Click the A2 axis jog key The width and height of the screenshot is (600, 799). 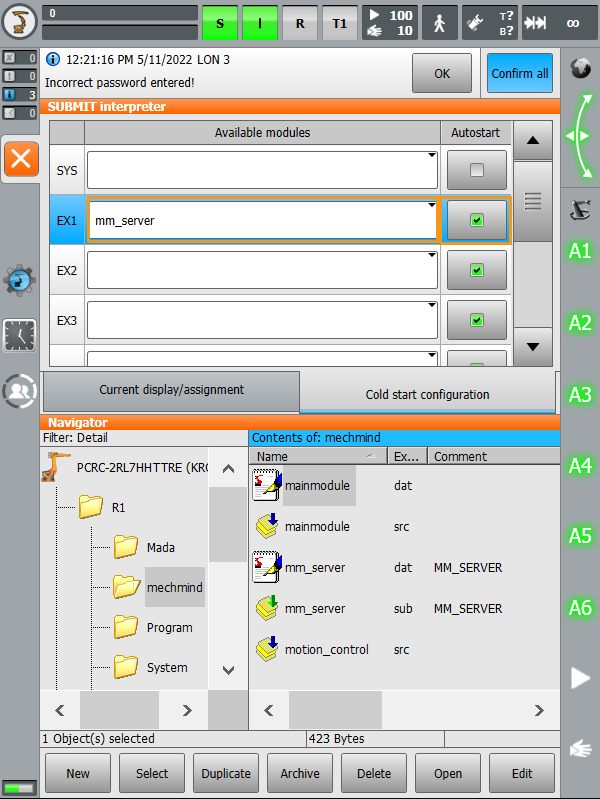[x=580, y=323]
